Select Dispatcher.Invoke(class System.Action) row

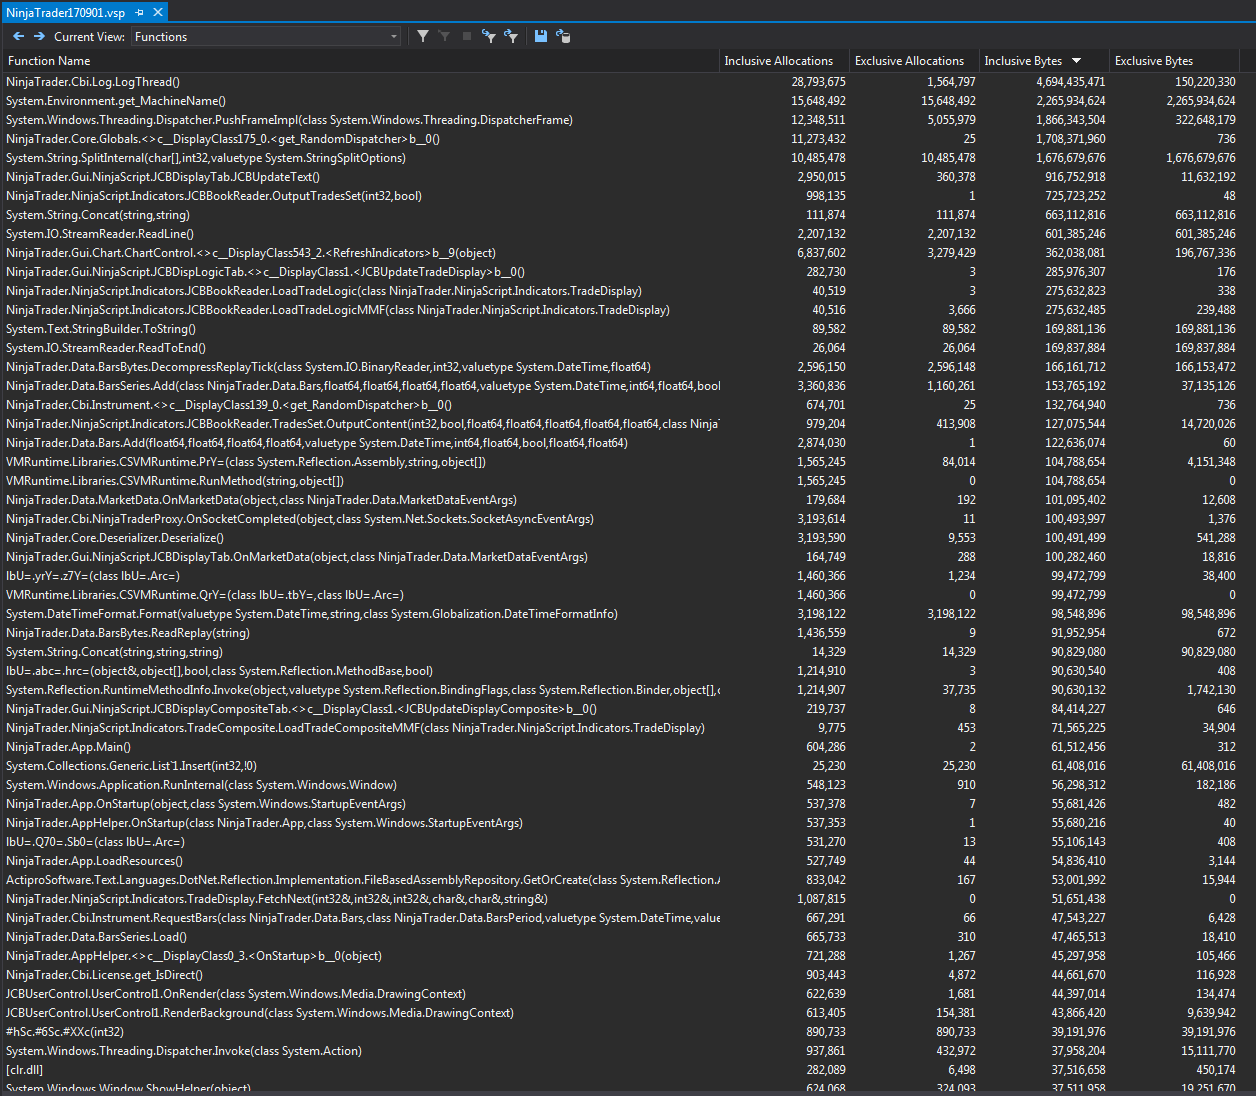pyautogui.click(x=620, y=1051)
